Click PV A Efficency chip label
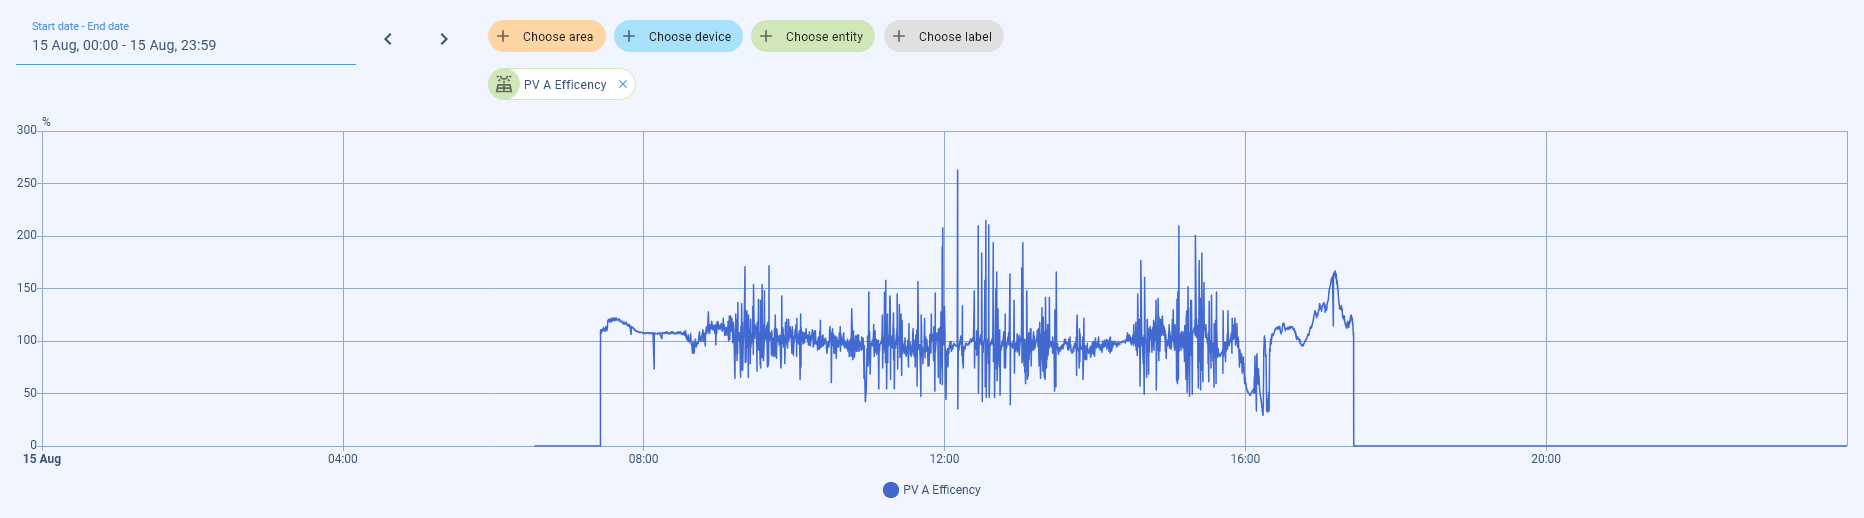Image resolution: width=1864 pixels, height=518 pixels. coord(565,85)
